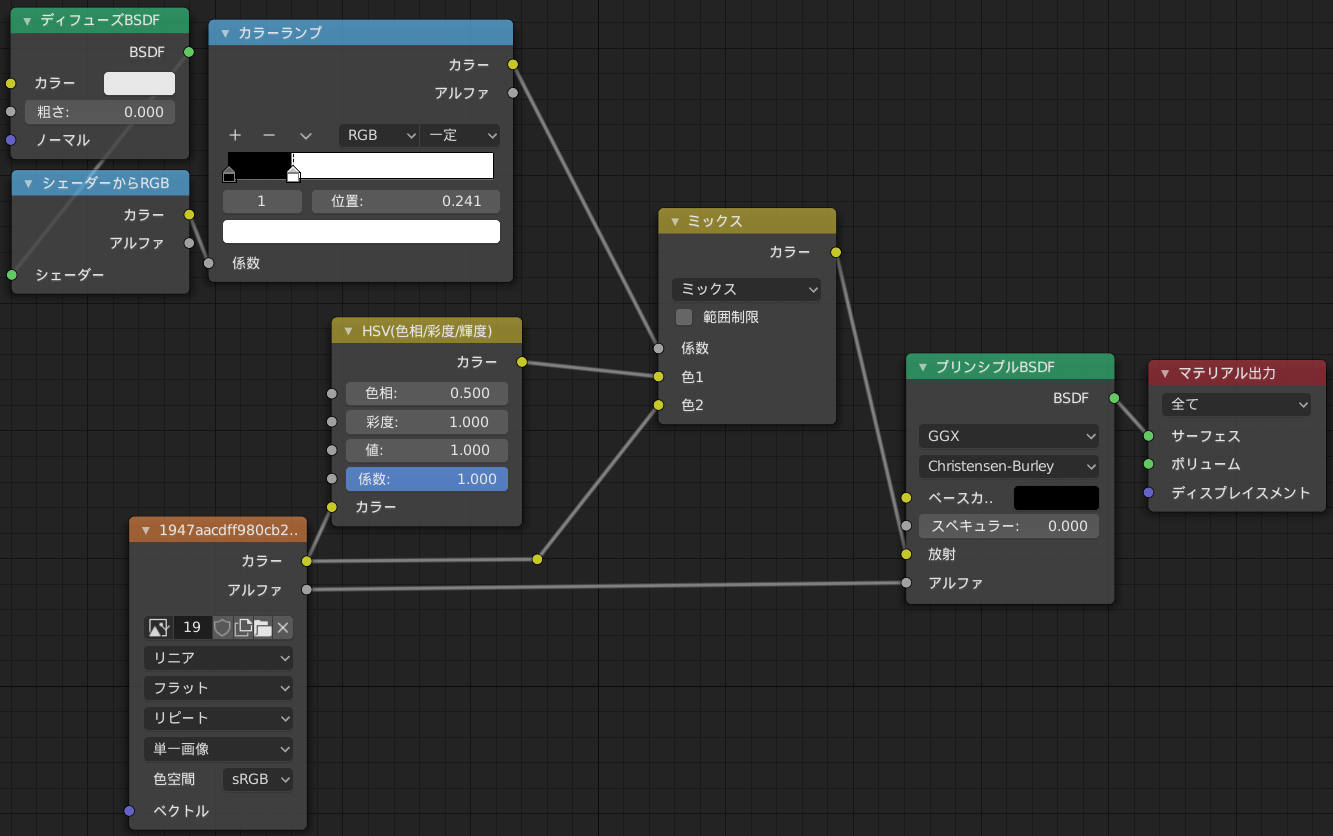Click the ノーマル input socket
The width and height of the screenshot is (1333, 836).
point(12,140)
